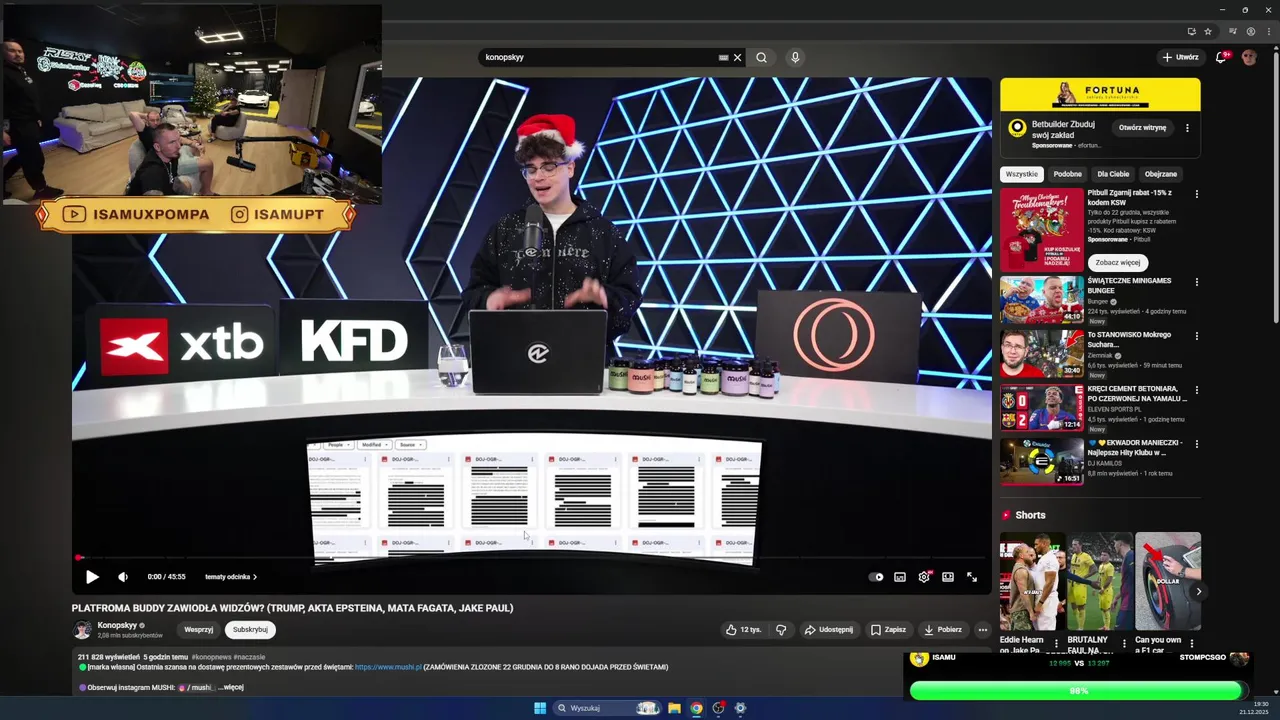
Task: Open the 'Eddie Hearn on Jake Pa...' Short
Action: tap(1033, 582)
